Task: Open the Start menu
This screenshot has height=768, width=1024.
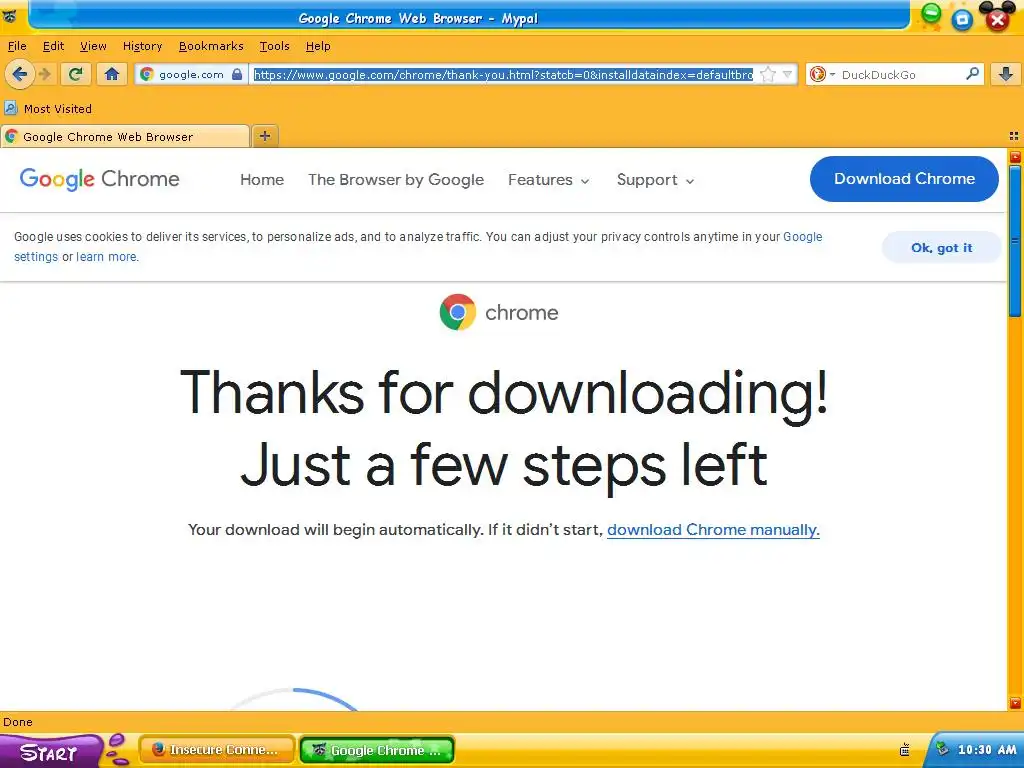Action: (51, 752)
